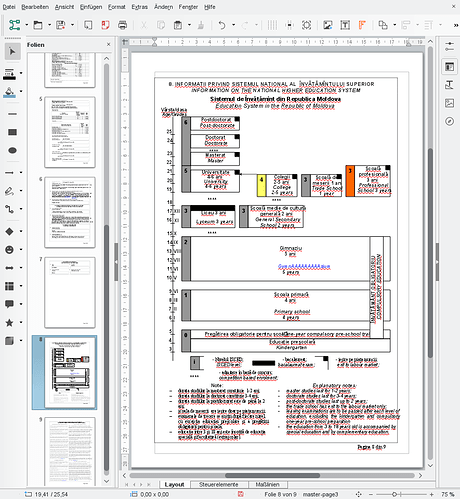Image resolution: width=460 pixels, height=499 pixels.
Task: Select the arrow selection tool
Action: [x=12, y=52]
